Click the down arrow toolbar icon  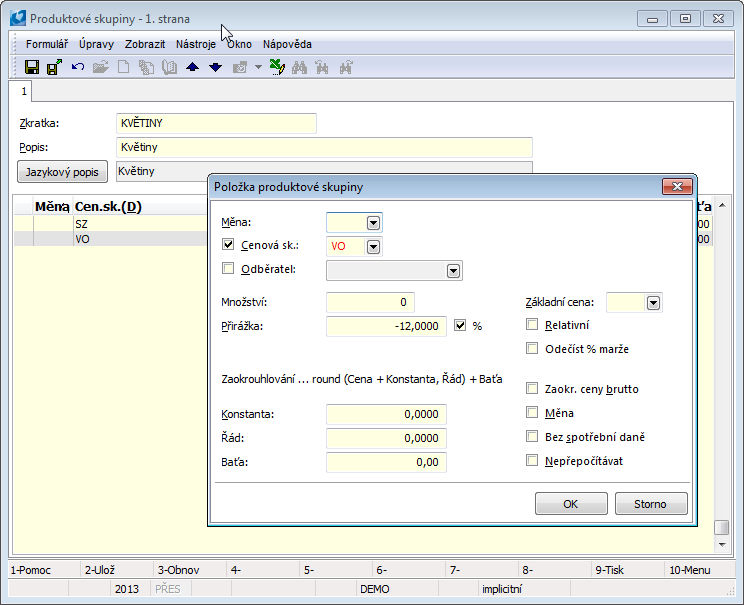coord(215,67)
